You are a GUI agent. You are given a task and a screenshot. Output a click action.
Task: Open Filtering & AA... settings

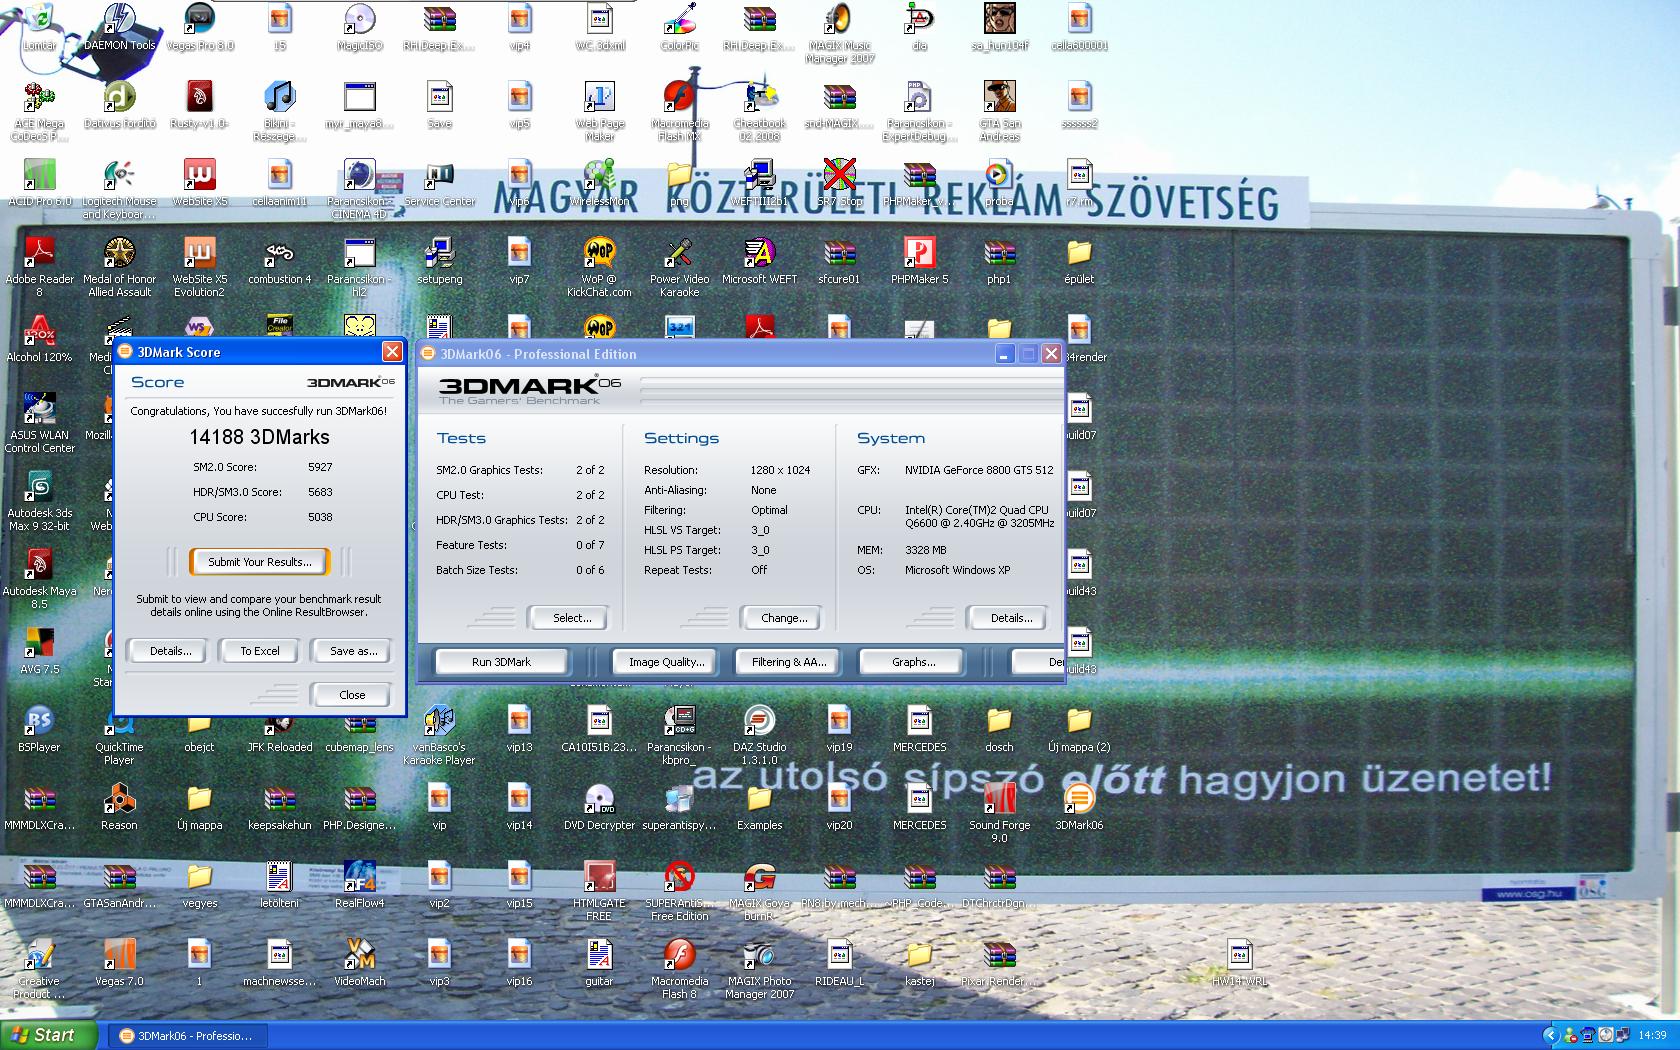pos(788,662)
